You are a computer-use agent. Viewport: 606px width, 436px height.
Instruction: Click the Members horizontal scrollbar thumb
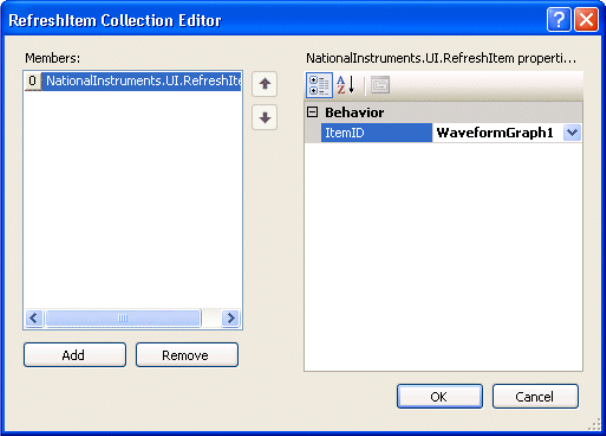(x=123, y=318)
